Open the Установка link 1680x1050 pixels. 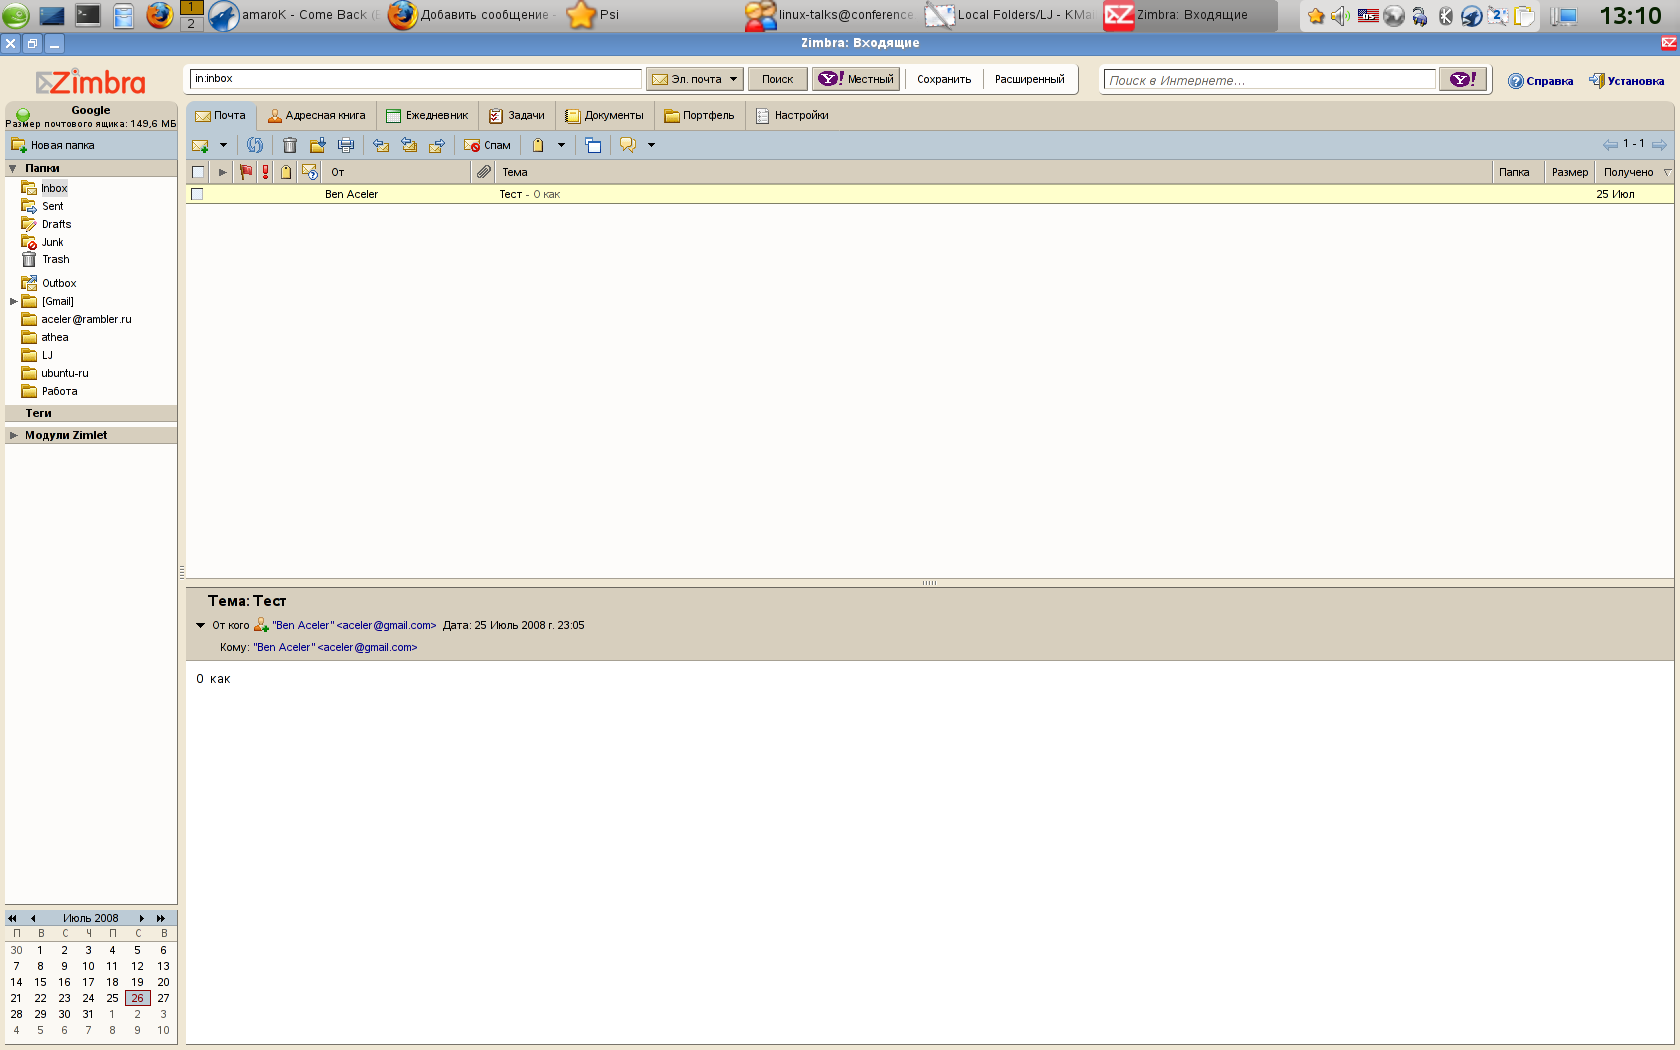click(1627, 81)
